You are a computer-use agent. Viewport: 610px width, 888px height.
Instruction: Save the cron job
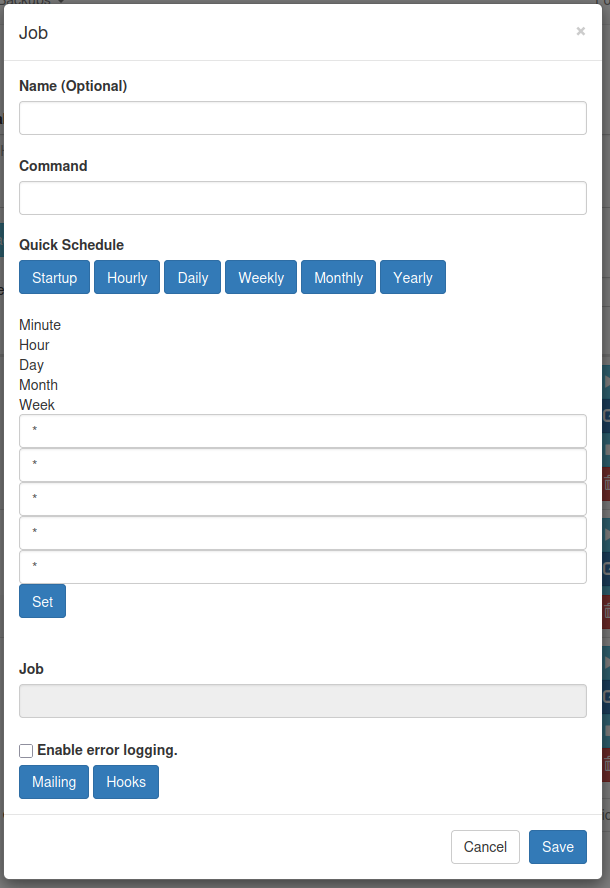[x=557, y=847]
